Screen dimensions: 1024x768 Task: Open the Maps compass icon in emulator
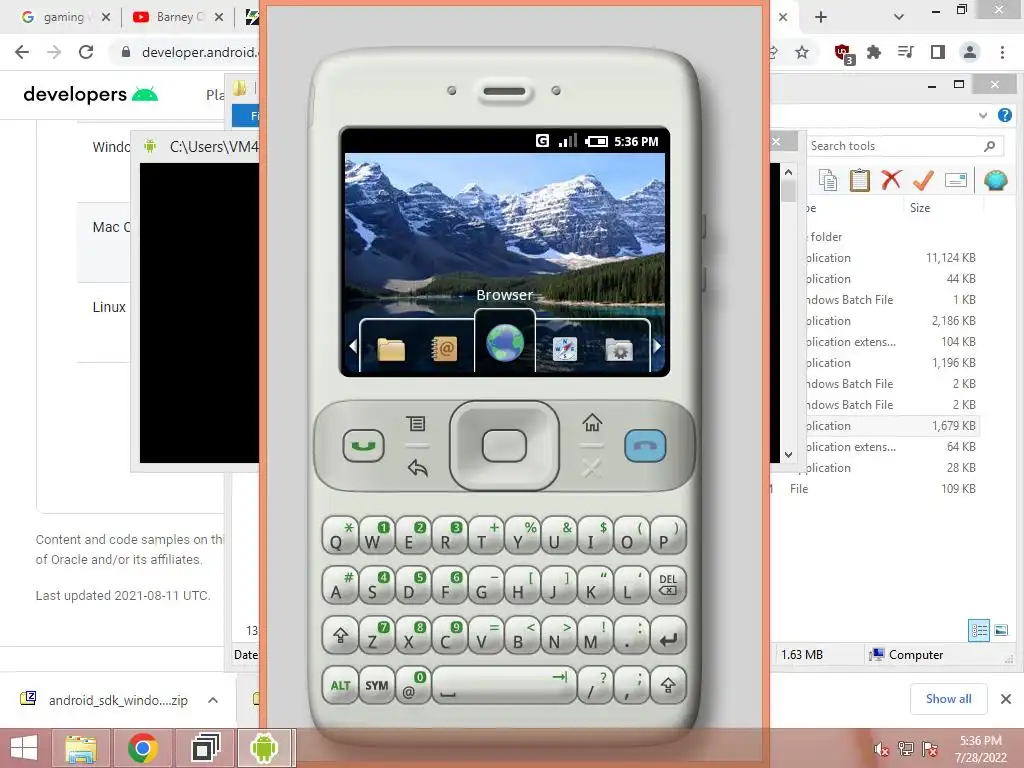(564, 349)
